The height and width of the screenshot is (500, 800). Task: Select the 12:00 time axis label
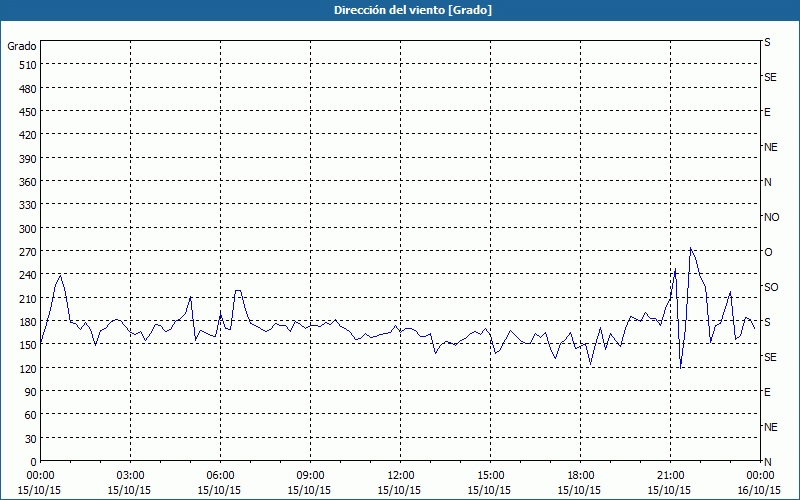click(x=400, y=476)
